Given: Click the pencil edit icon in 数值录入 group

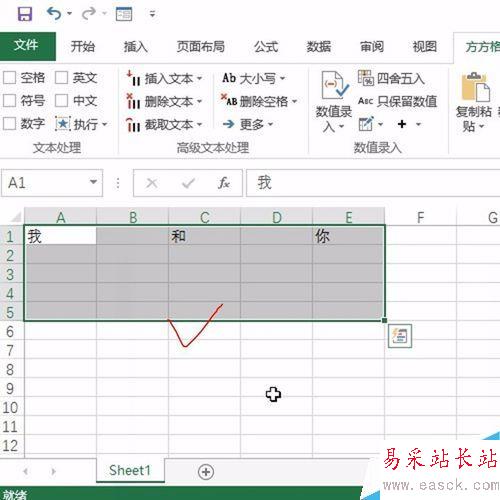Looking at the screenshot, I should tap(366, 124).
